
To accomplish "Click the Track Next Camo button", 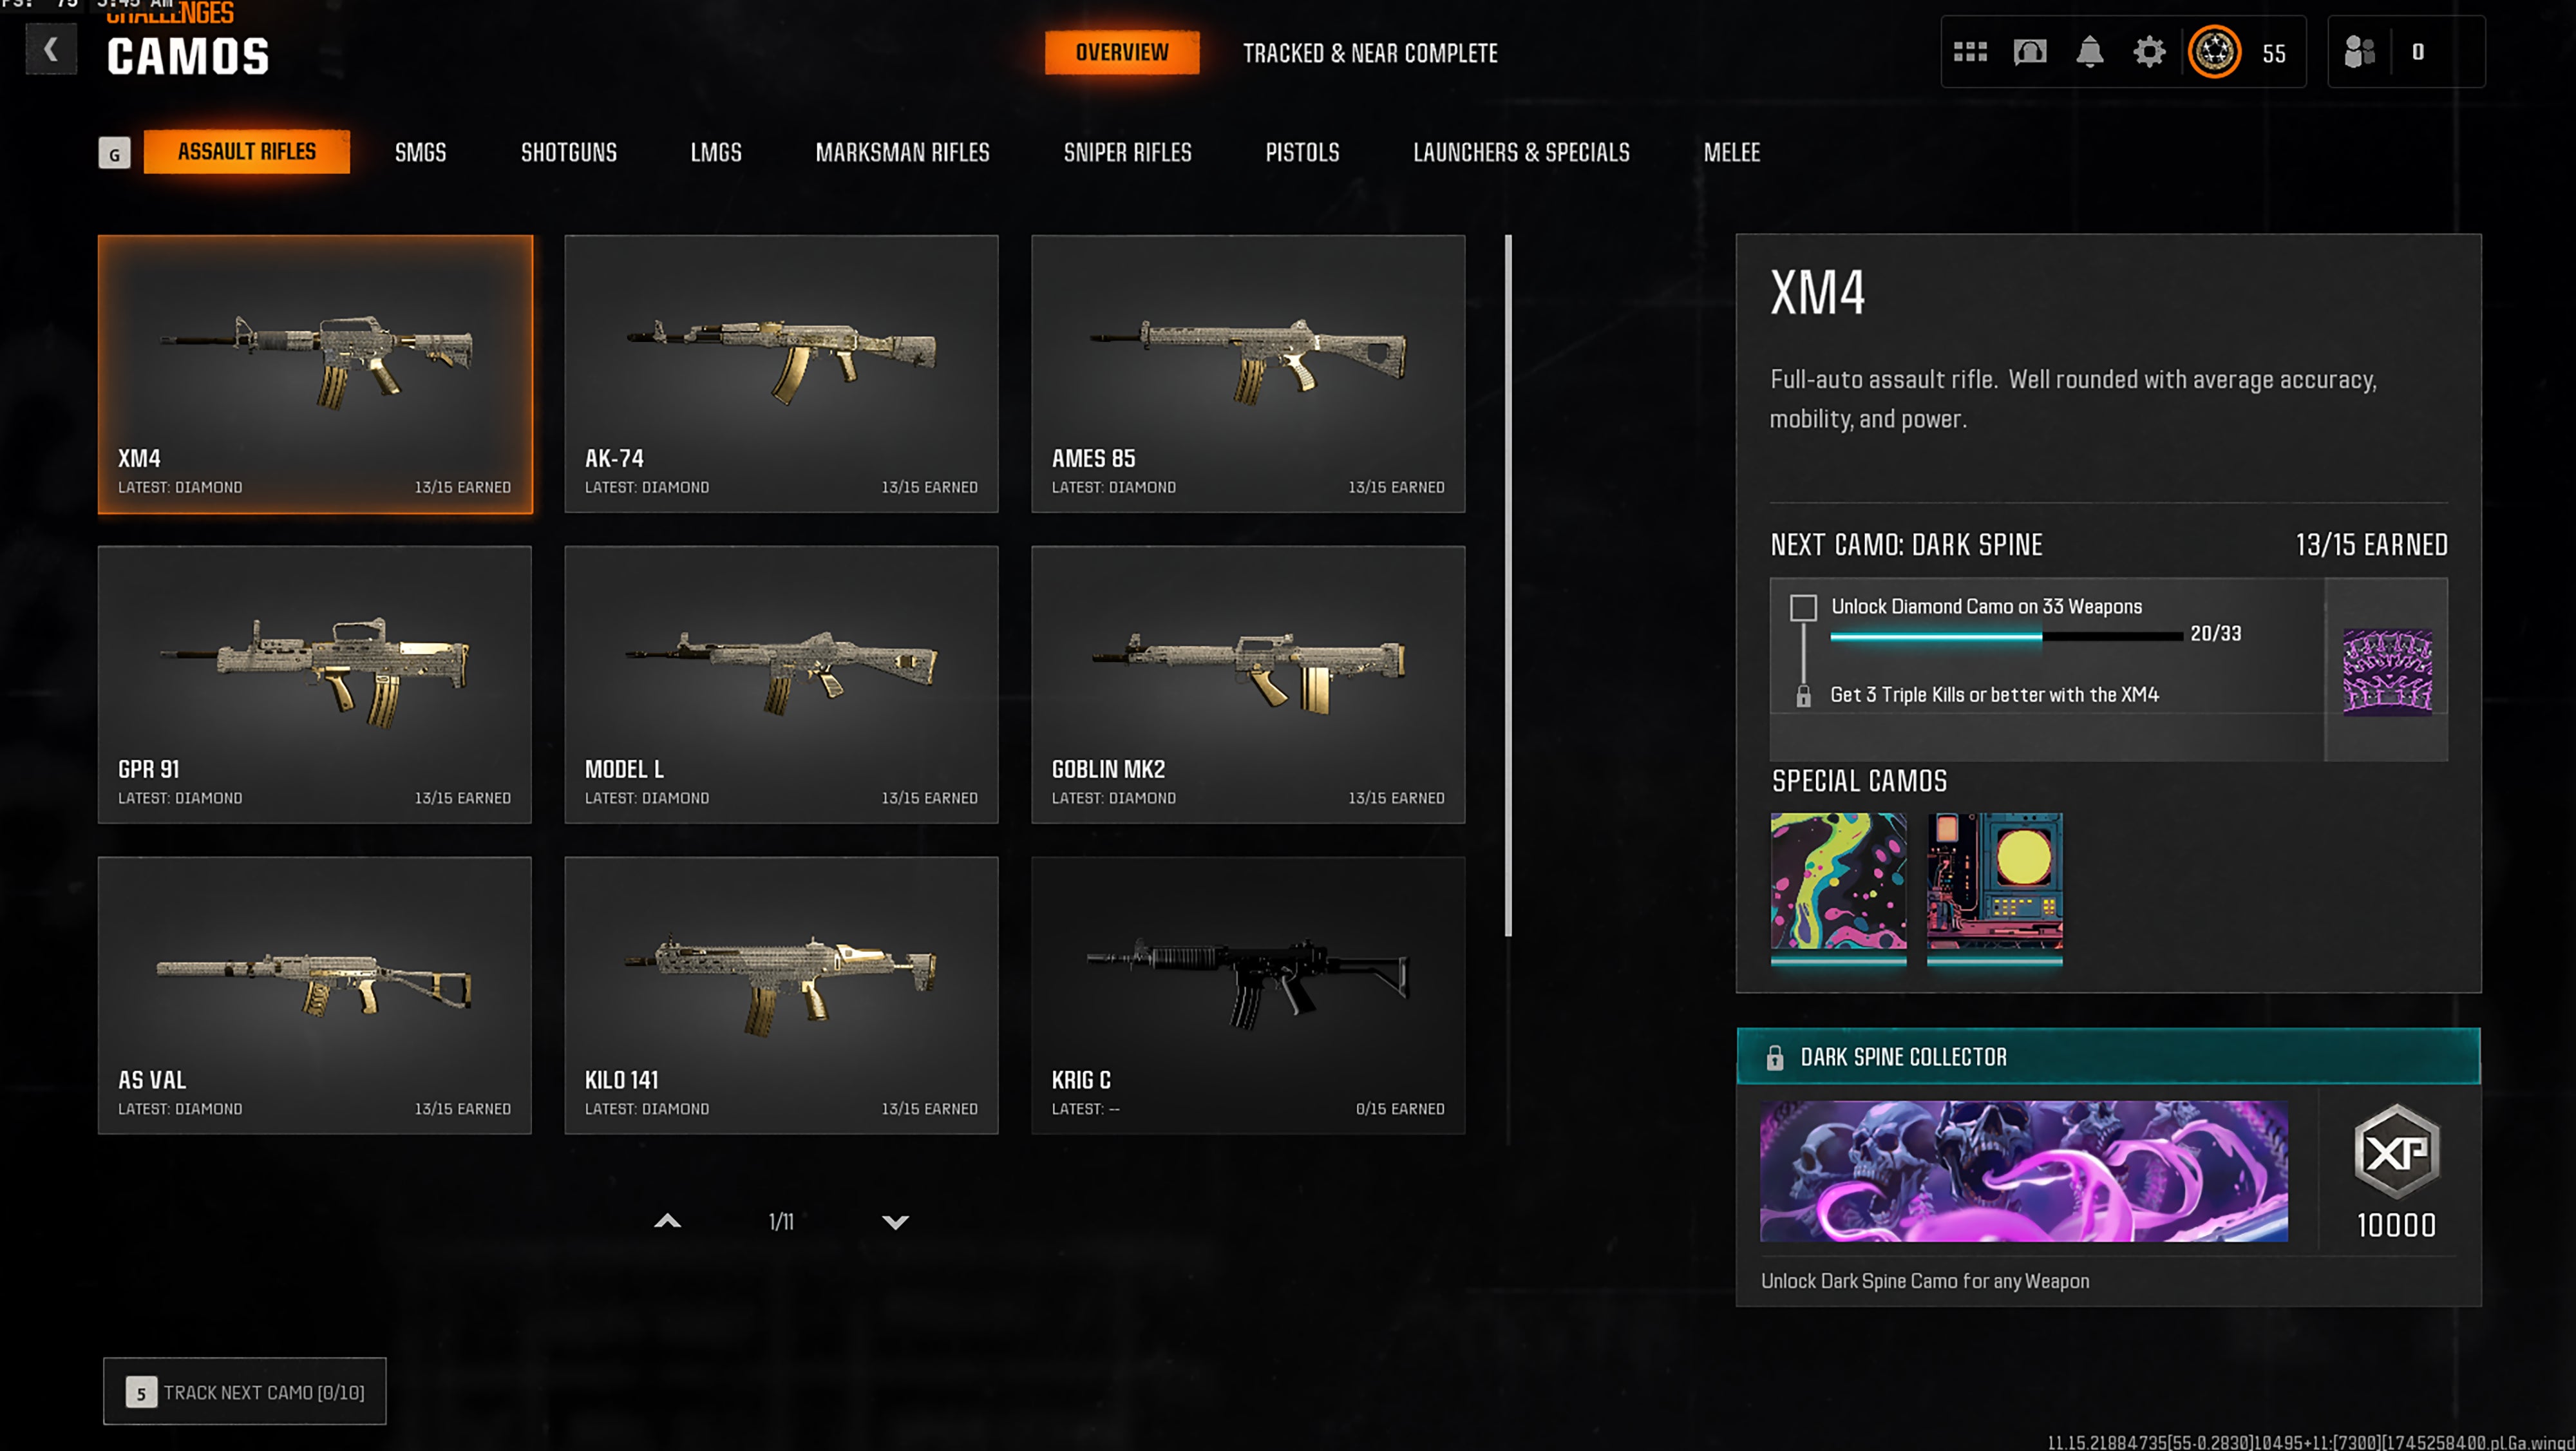I will [245, 1391].
